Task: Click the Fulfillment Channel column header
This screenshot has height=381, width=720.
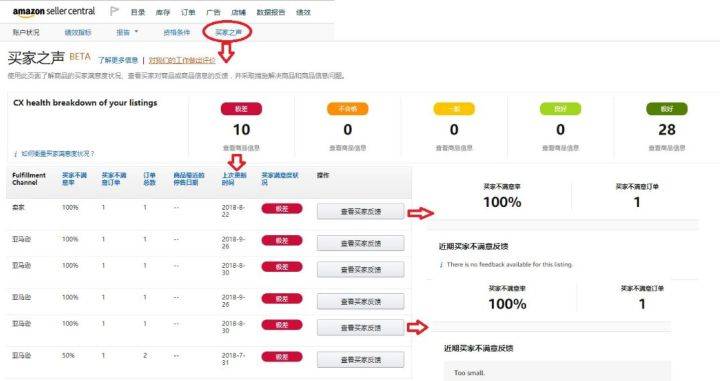Action: tap(29, 179)
